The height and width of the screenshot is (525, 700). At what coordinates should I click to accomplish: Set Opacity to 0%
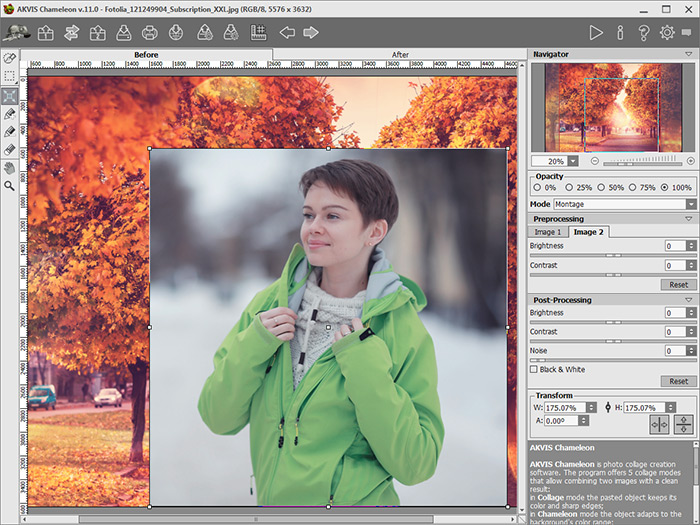click(537, 188)
